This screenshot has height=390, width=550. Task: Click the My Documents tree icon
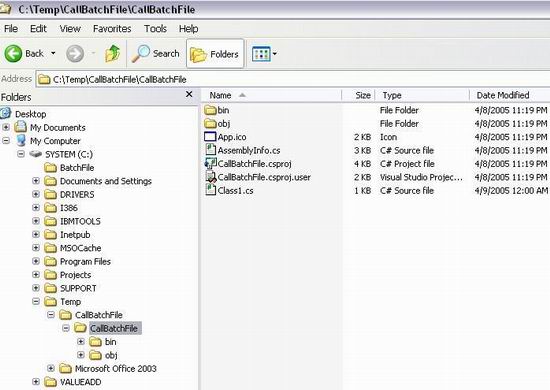21,127
